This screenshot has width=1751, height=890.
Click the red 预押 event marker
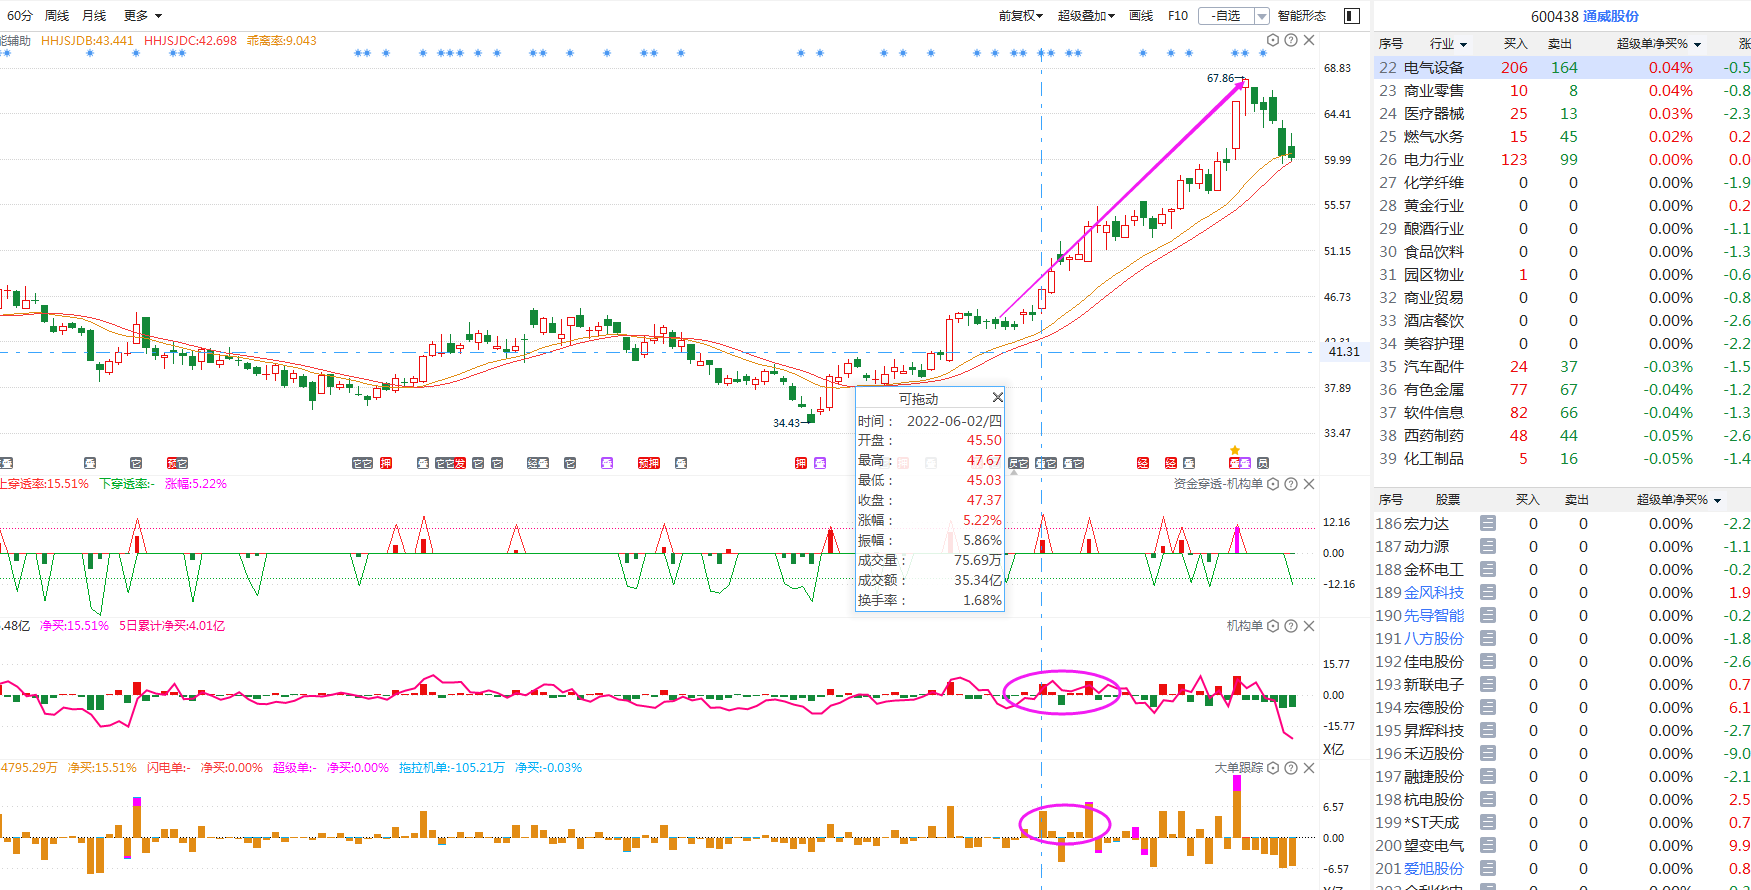(649, 463)
